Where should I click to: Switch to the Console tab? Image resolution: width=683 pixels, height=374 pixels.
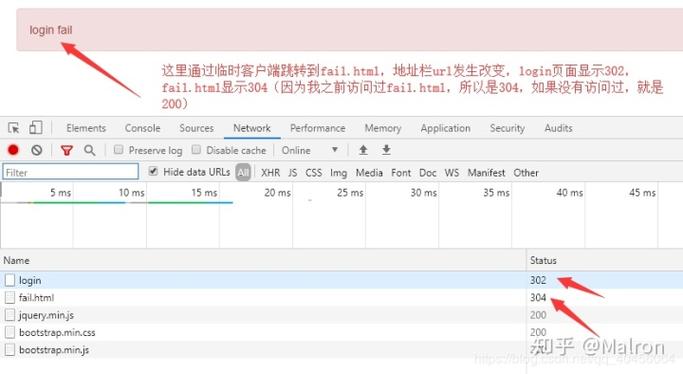(x=142, y=128)
